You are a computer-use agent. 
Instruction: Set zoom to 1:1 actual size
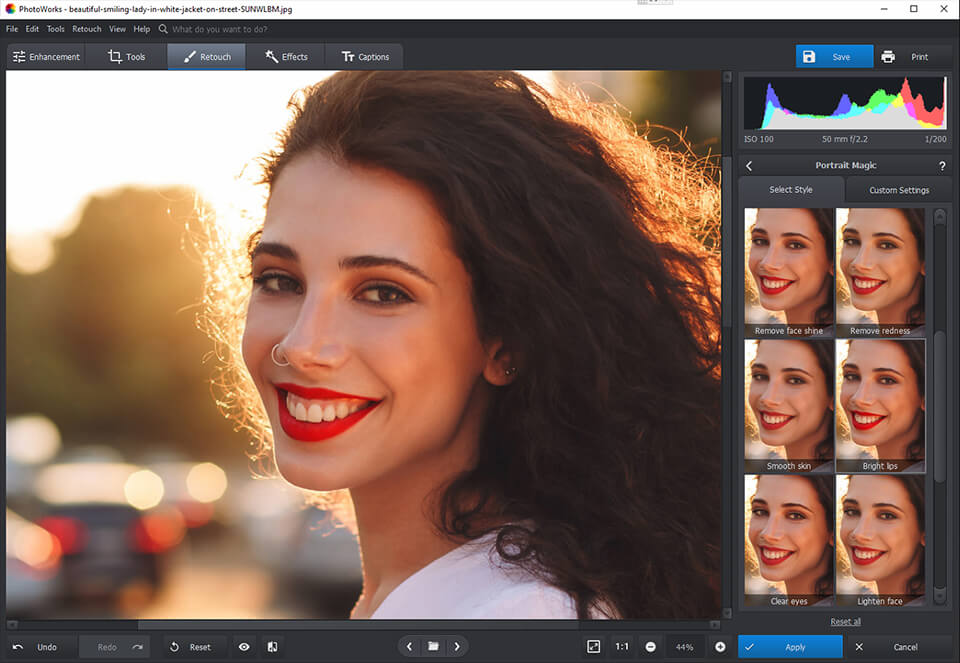click(x=622, y=647)
